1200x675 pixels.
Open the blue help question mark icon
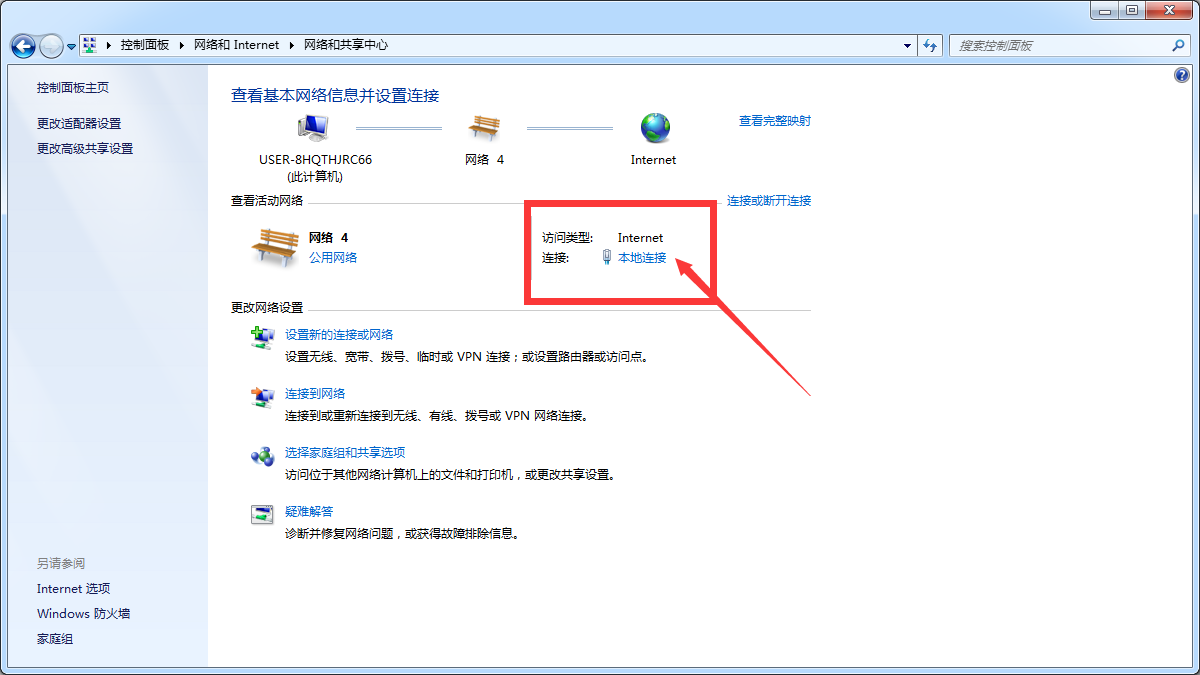[1181, 76]
